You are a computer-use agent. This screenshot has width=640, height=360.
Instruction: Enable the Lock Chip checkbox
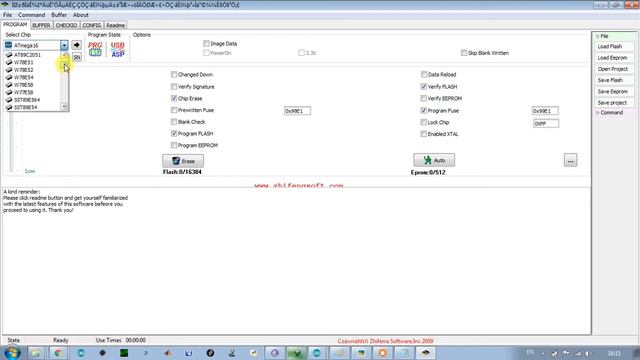(424, 122)
